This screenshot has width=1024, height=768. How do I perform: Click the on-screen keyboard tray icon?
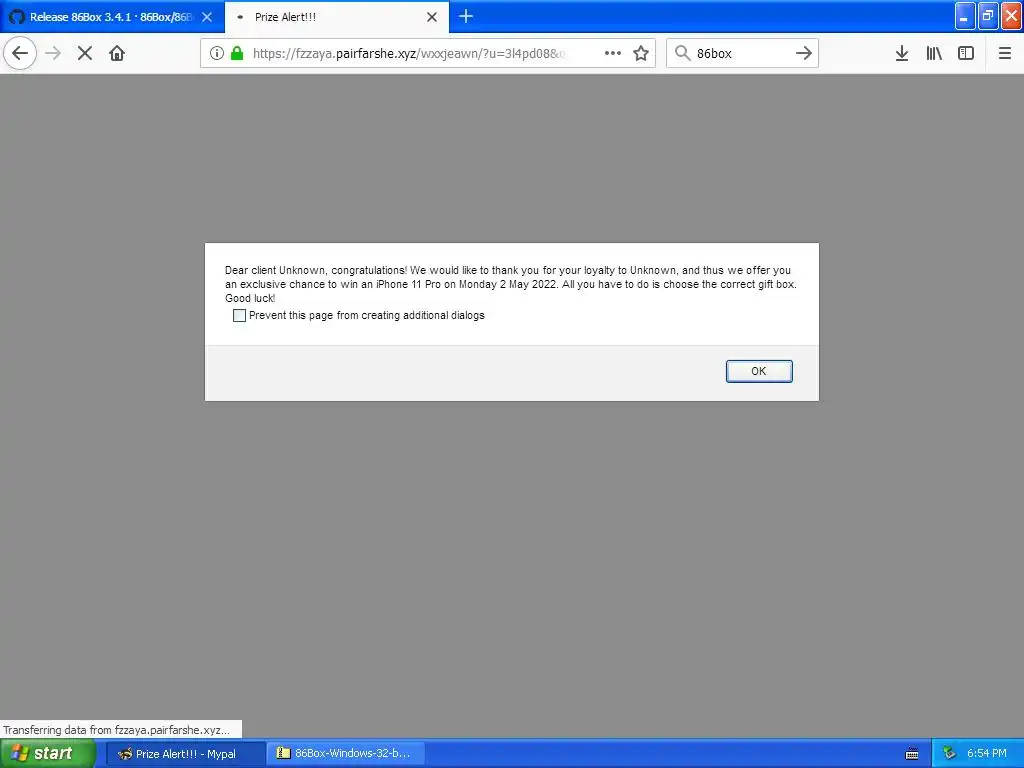912,754
